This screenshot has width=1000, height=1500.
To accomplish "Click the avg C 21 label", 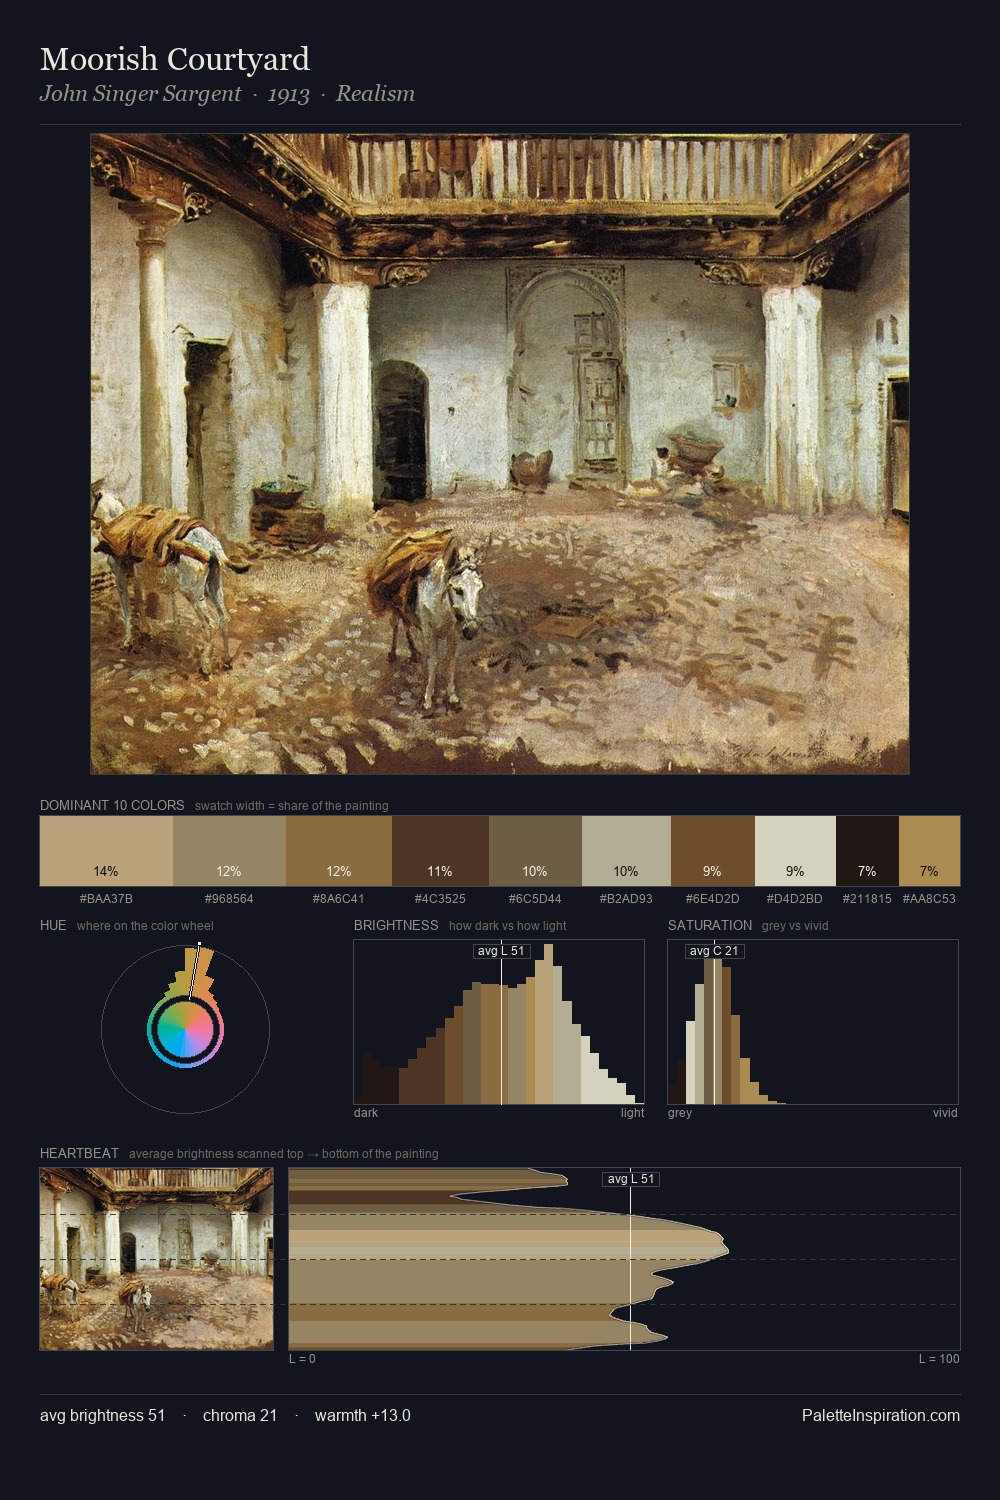I will tap(714, 951).
